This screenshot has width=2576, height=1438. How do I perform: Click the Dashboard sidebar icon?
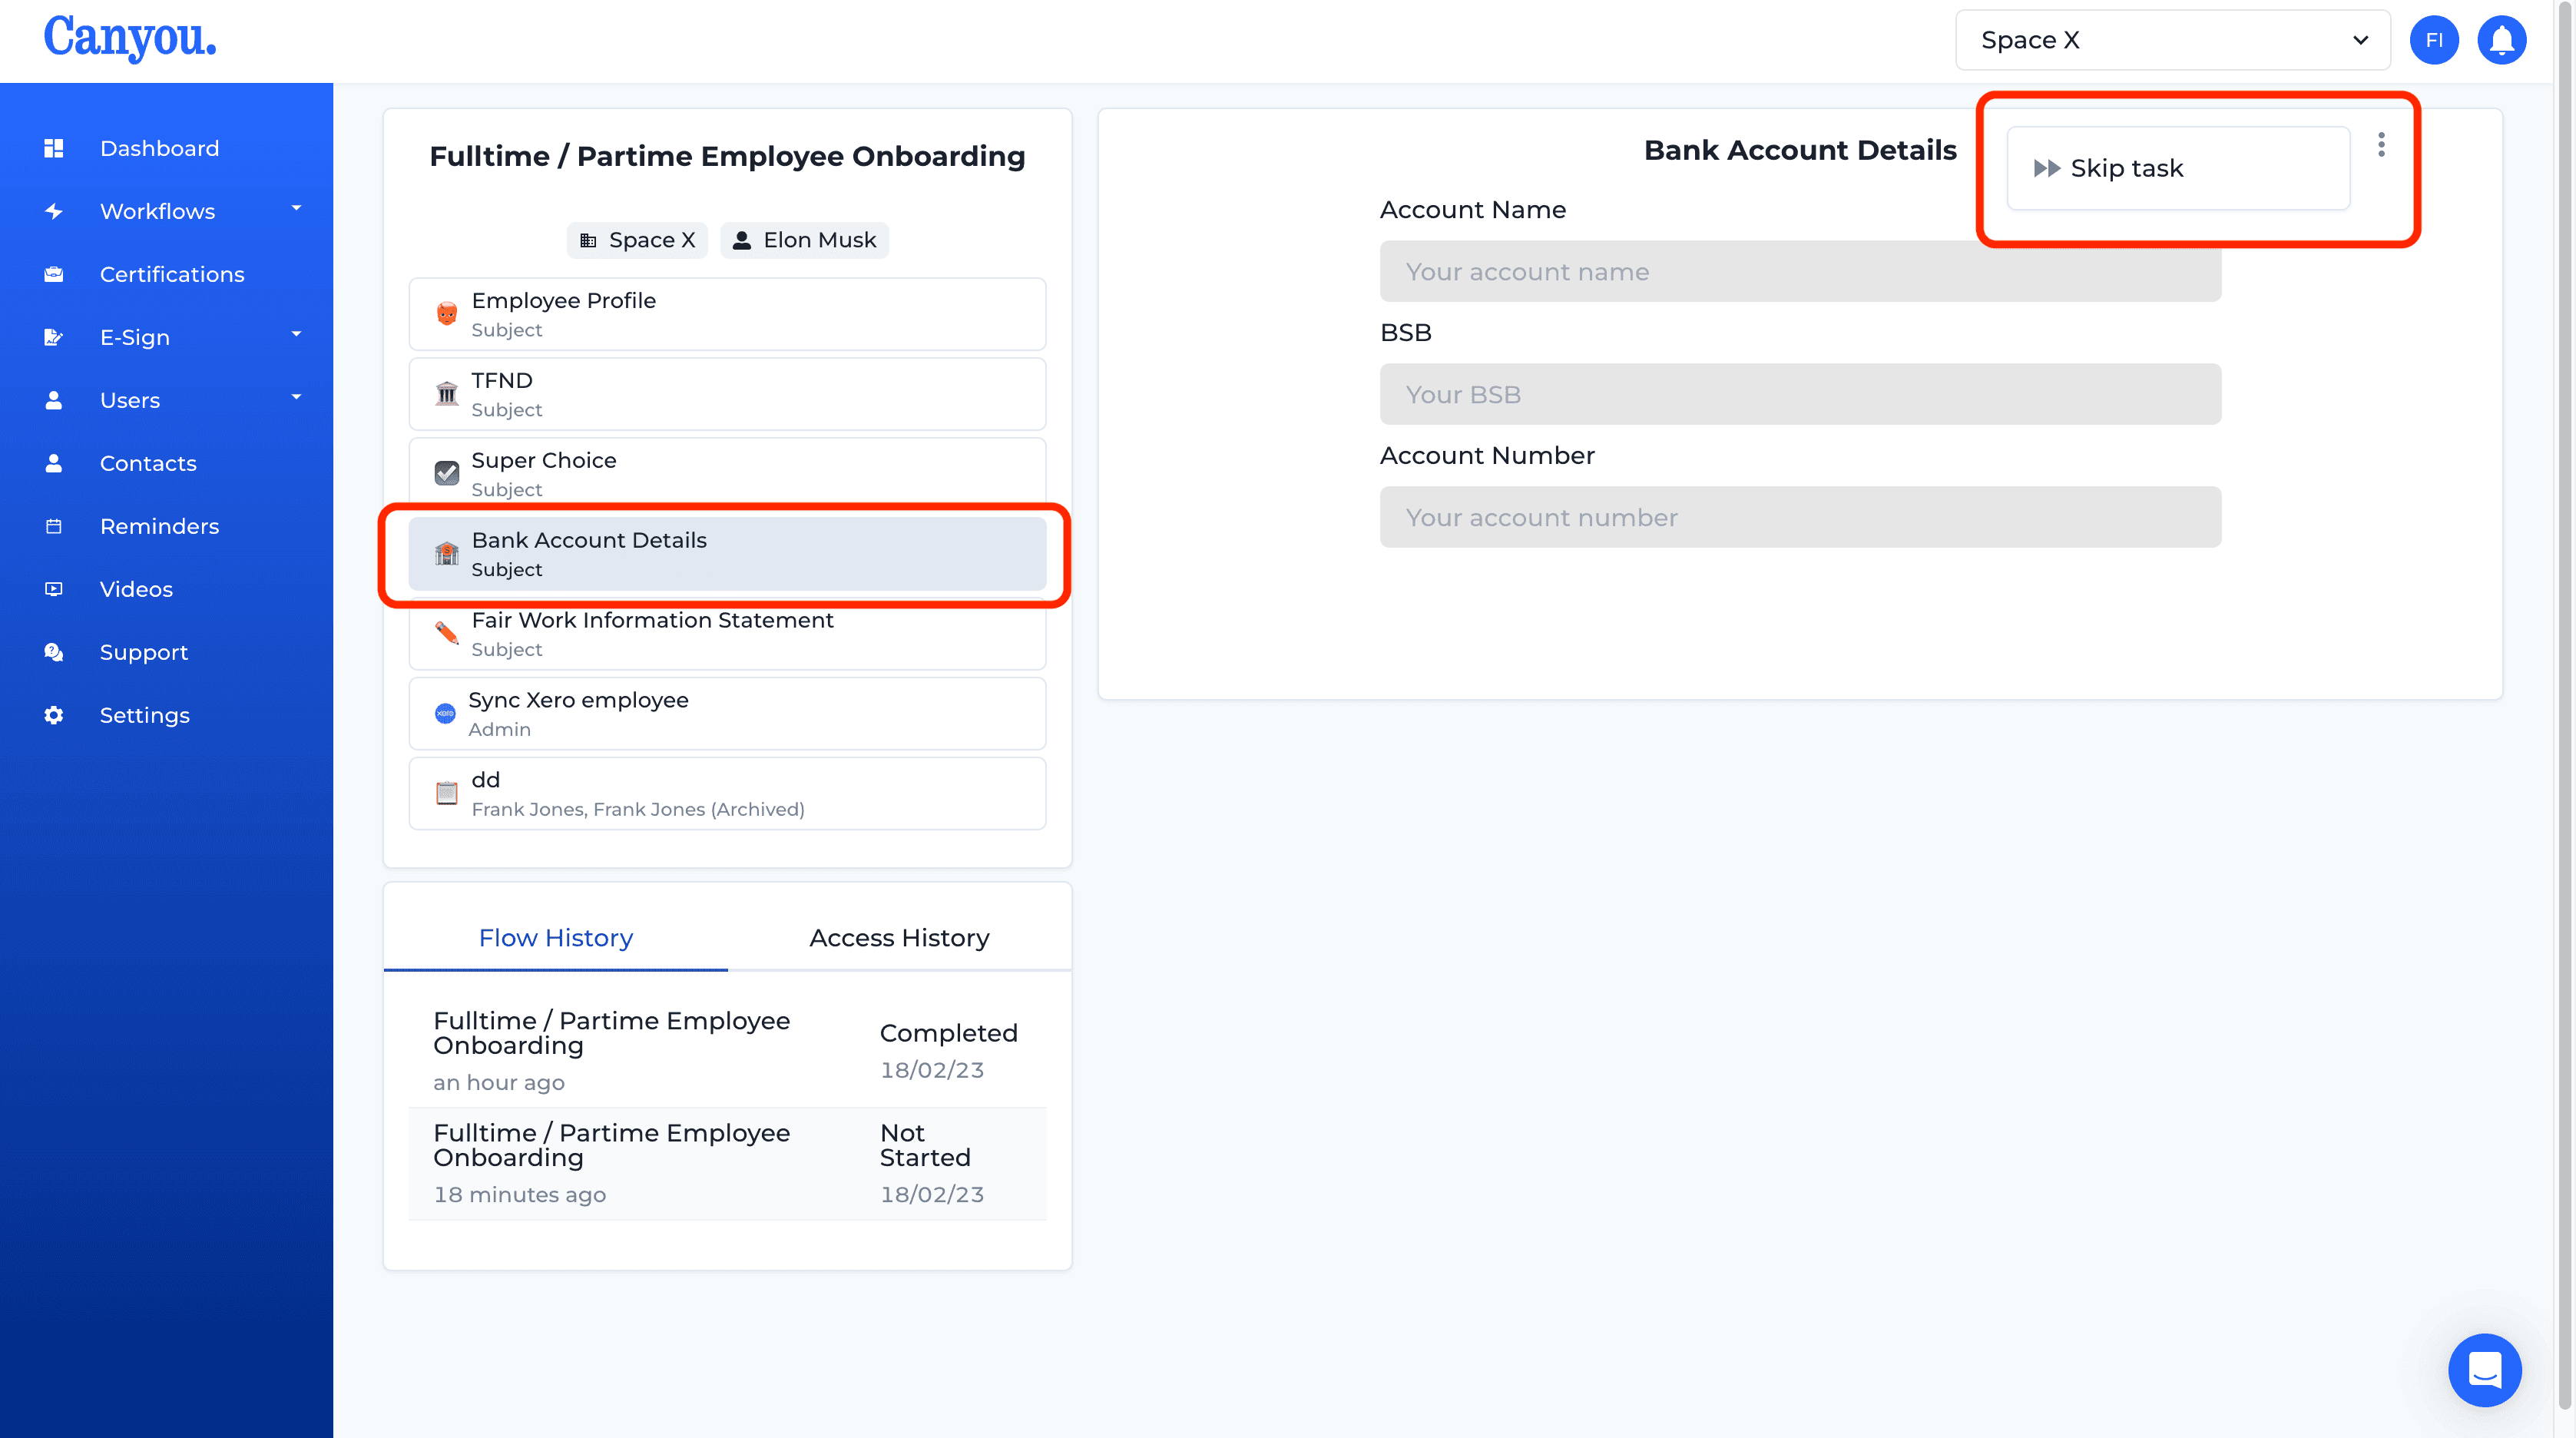[x=55, y=147]
